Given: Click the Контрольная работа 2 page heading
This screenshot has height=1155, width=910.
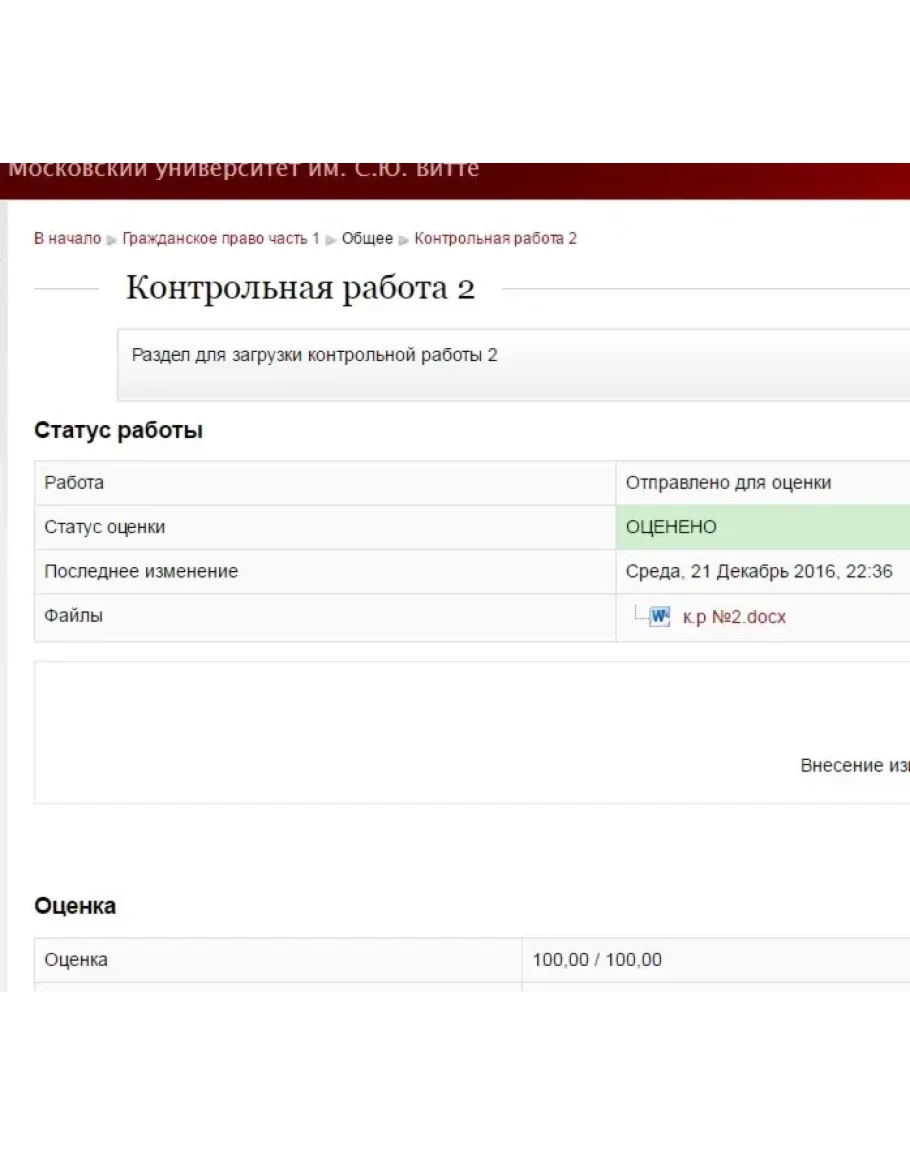Looking at the screenshot, I should [x=300, y=289].
